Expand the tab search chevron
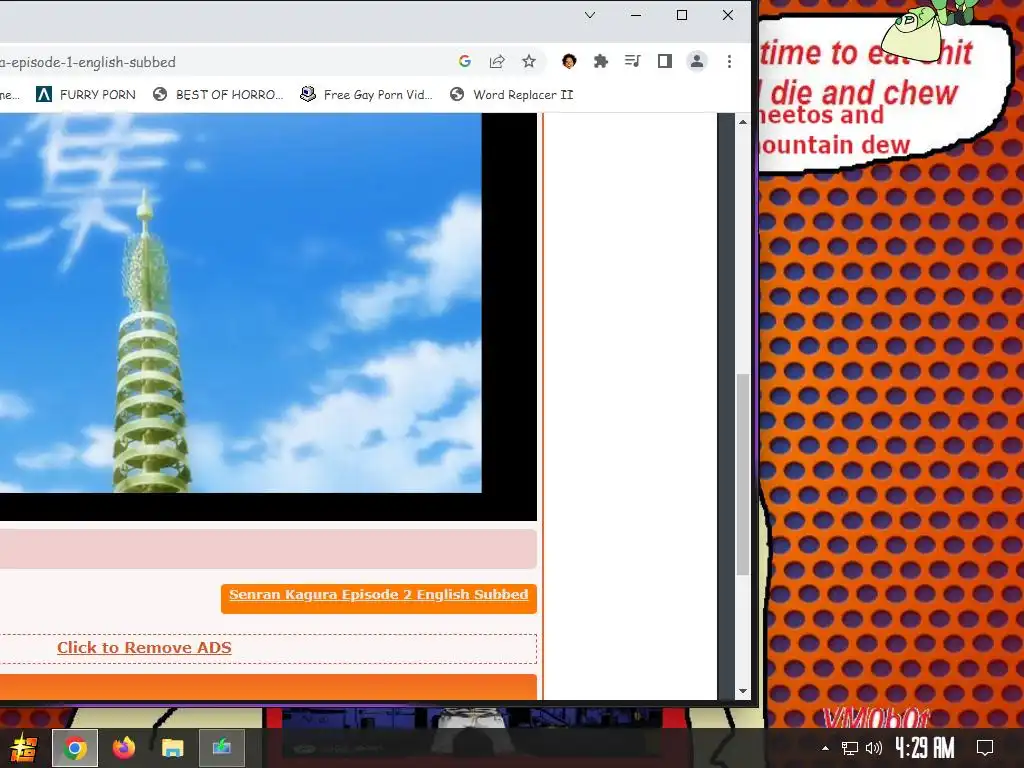 pyautogui.click(x=590, y=15)
